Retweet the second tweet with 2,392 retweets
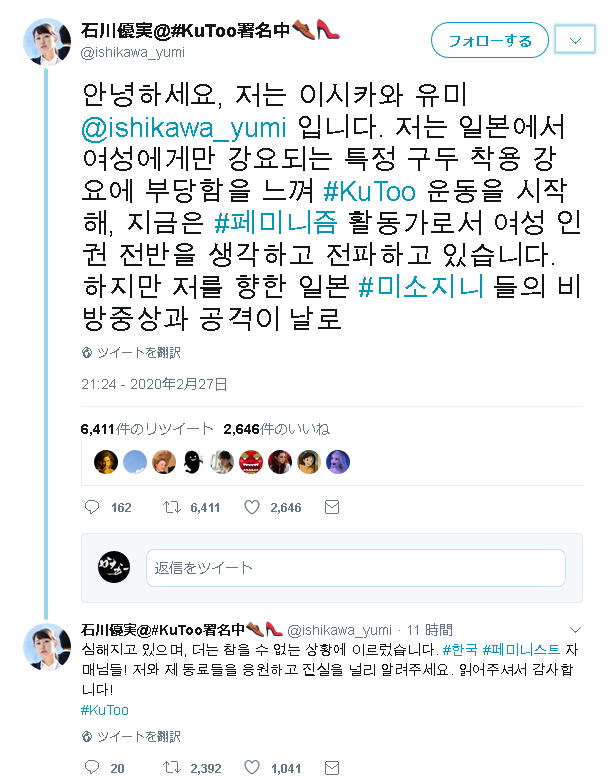Screen dimensions: 611x781 172,767
